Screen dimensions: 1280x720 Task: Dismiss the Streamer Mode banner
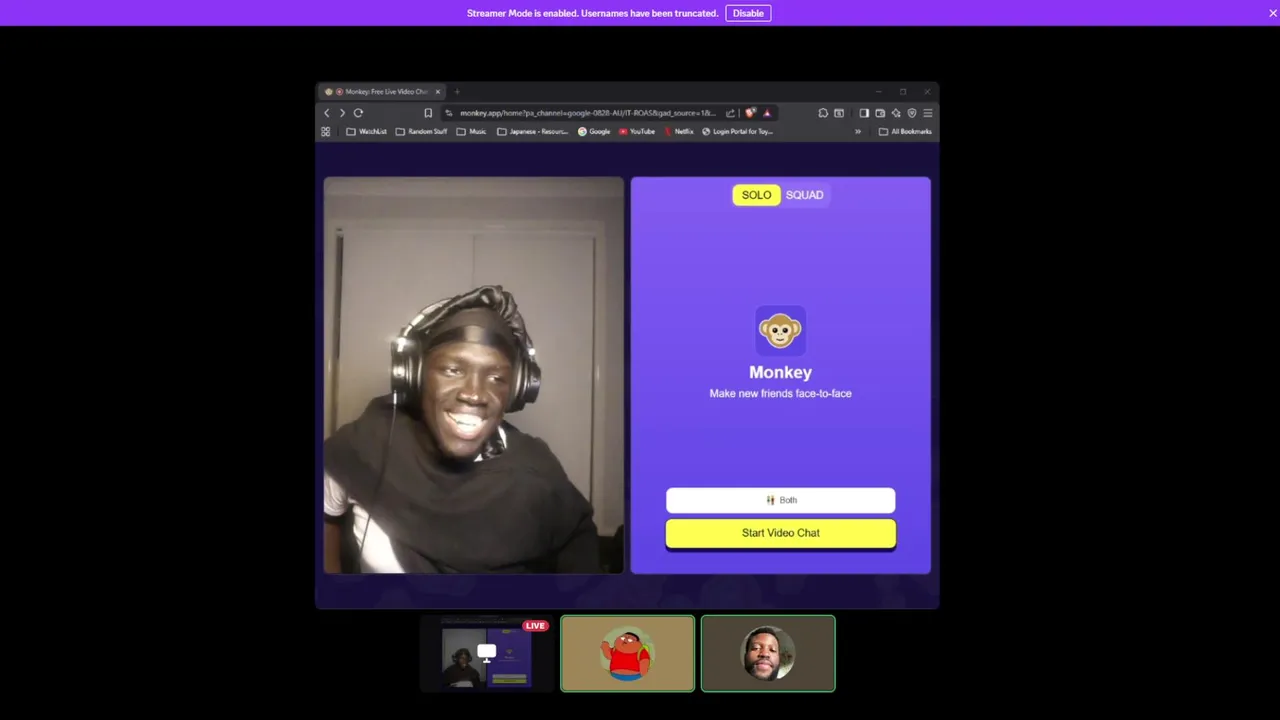[1273, 13]
